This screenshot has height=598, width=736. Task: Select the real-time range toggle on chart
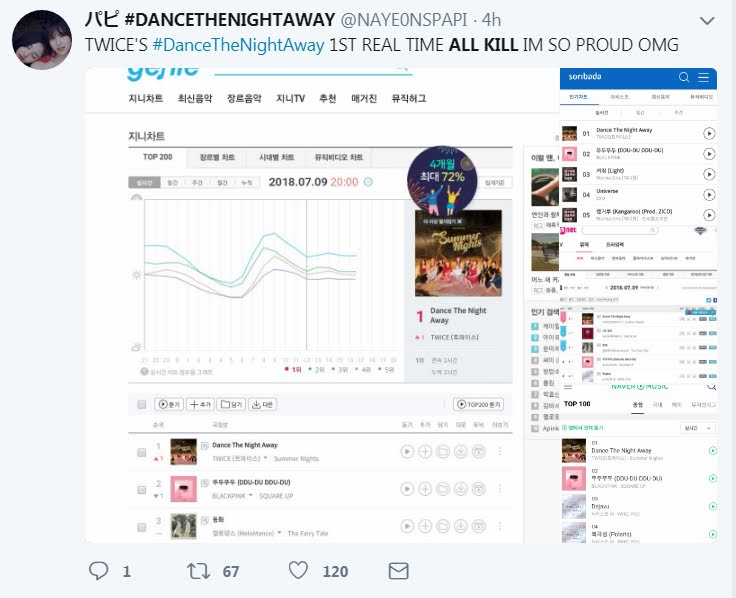[x=145, y=183]
